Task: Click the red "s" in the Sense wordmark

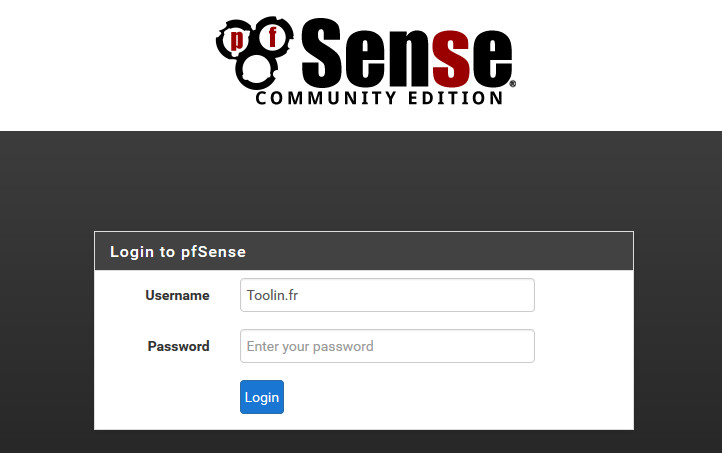Action: tap(452, 58)
